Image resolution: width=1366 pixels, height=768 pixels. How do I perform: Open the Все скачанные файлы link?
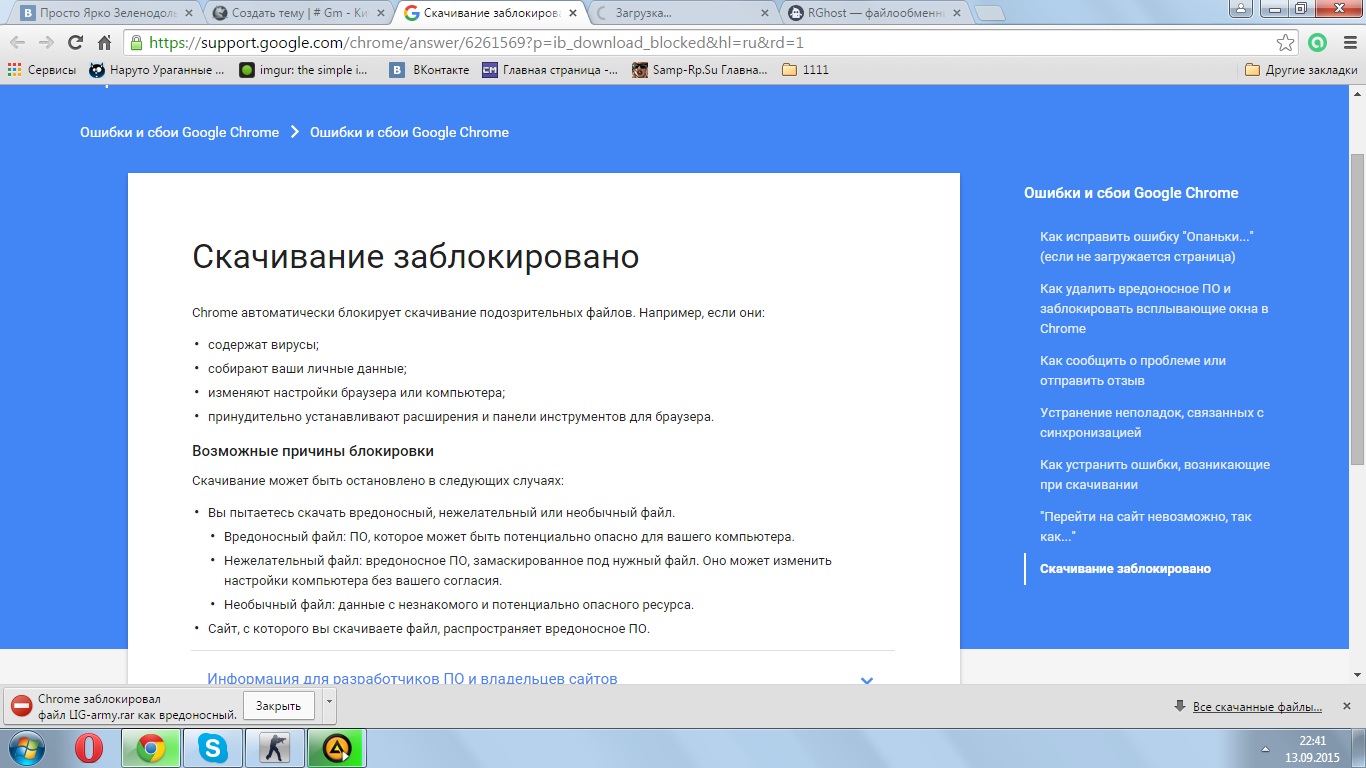coord(1257,707)
